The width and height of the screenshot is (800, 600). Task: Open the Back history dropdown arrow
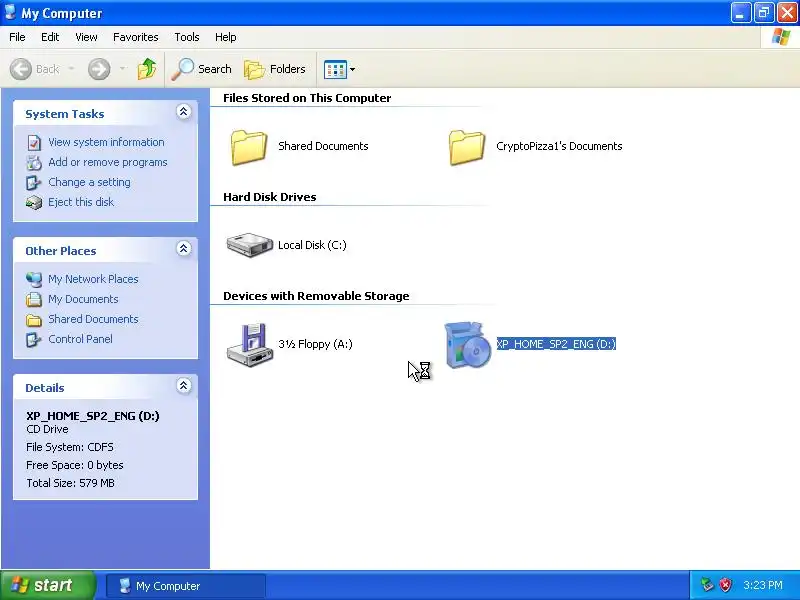pyautogui.click(x=71, y=68)
